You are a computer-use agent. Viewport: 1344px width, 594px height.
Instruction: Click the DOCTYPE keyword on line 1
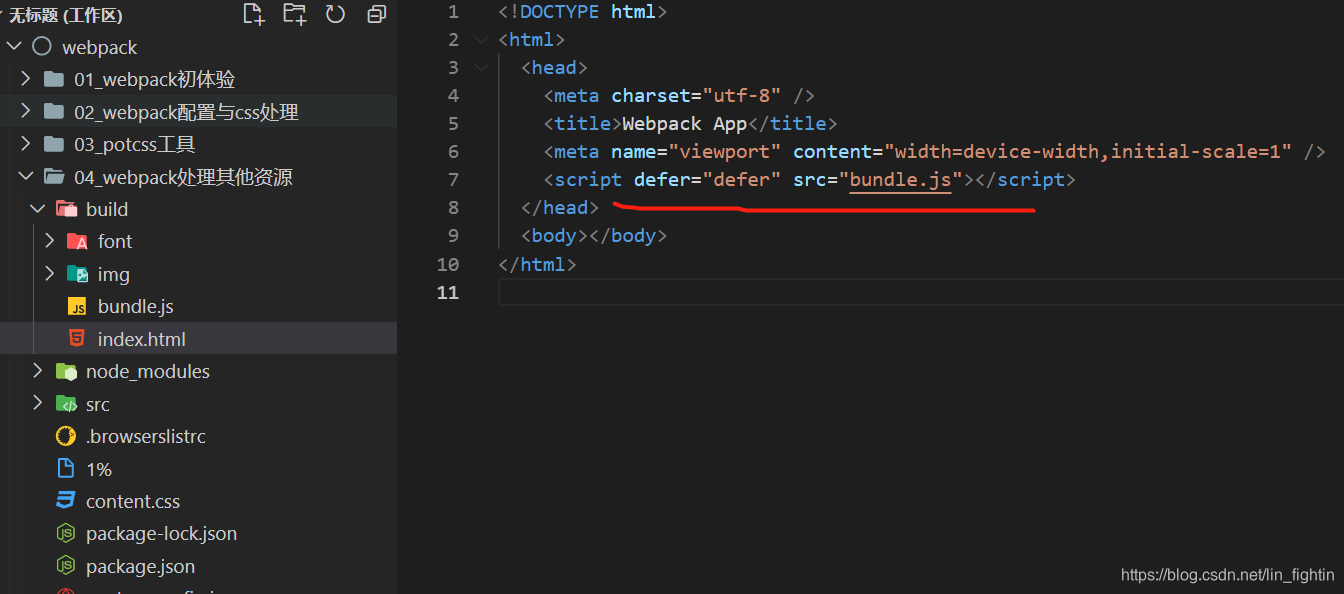click(560, 12)
